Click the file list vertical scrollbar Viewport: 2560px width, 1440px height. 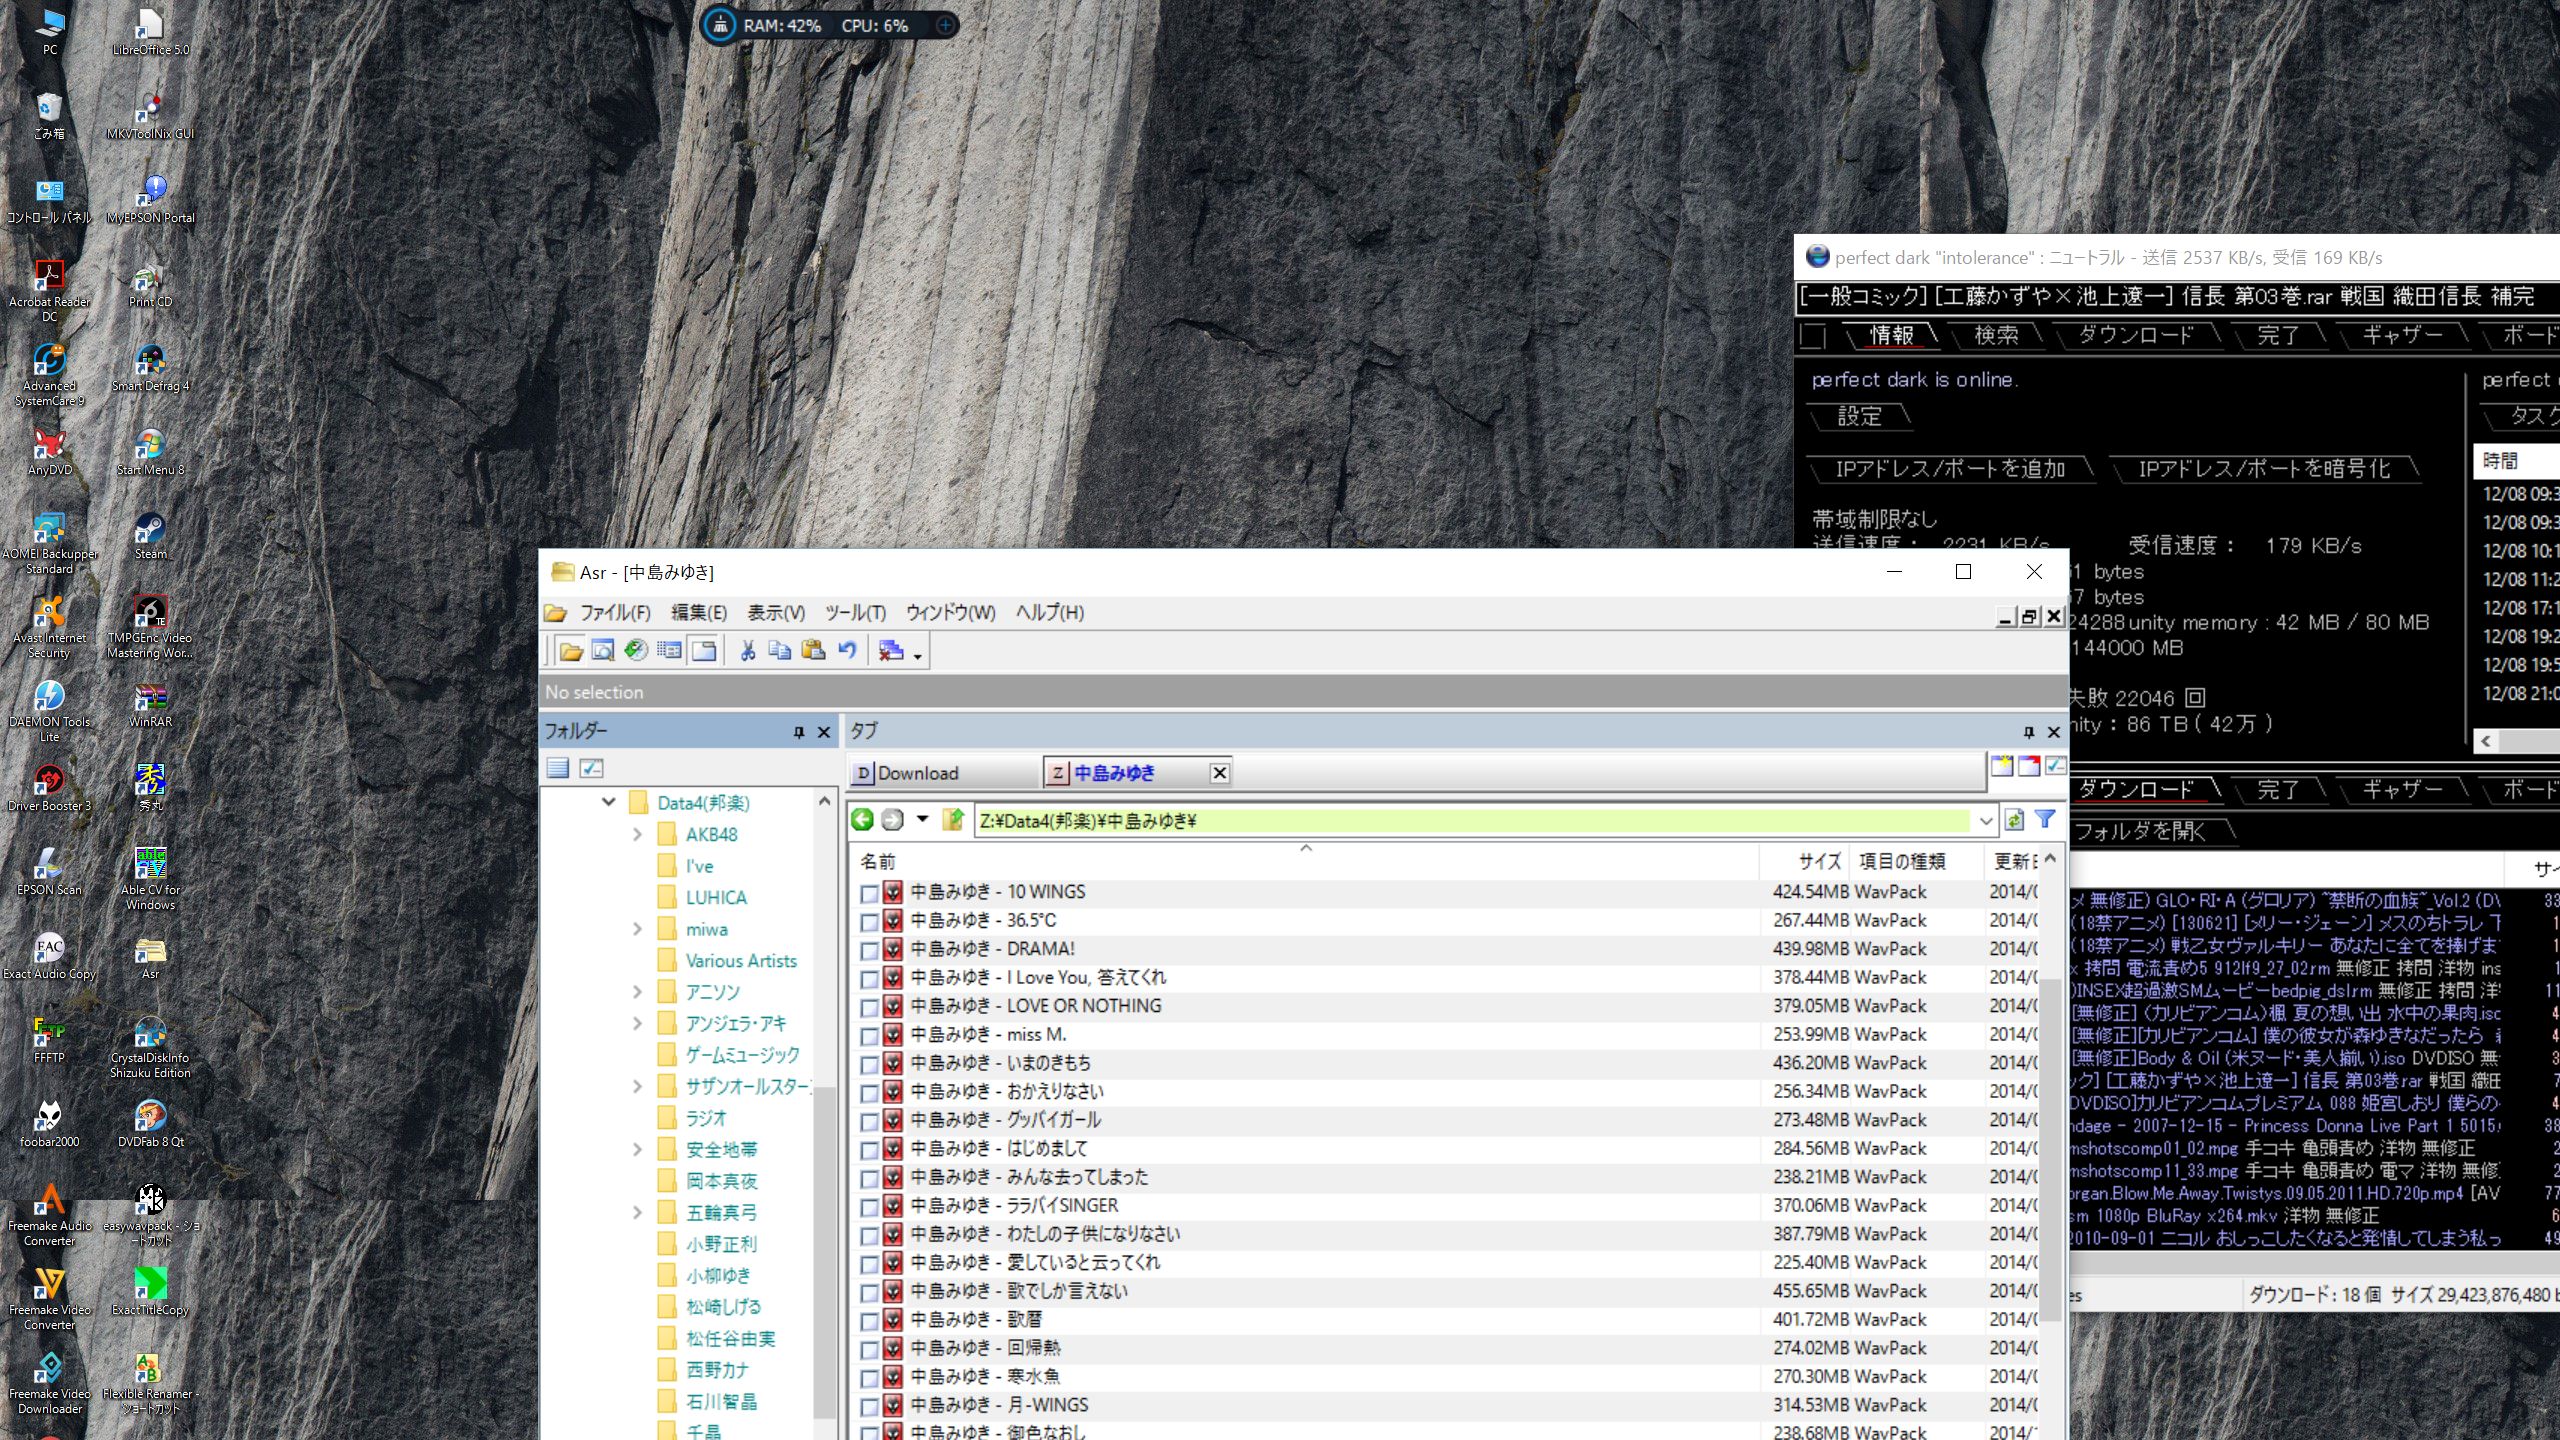click(2049, 1150)
